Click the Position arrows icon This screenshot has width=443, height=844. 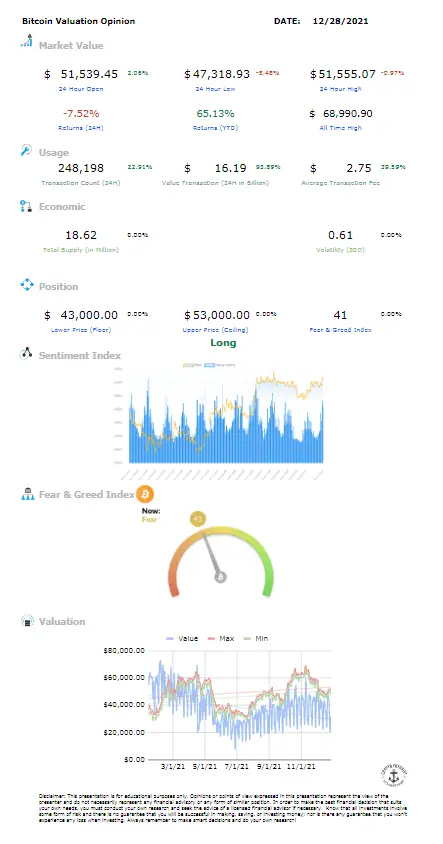pyautogui.click(x=26, y=285)
